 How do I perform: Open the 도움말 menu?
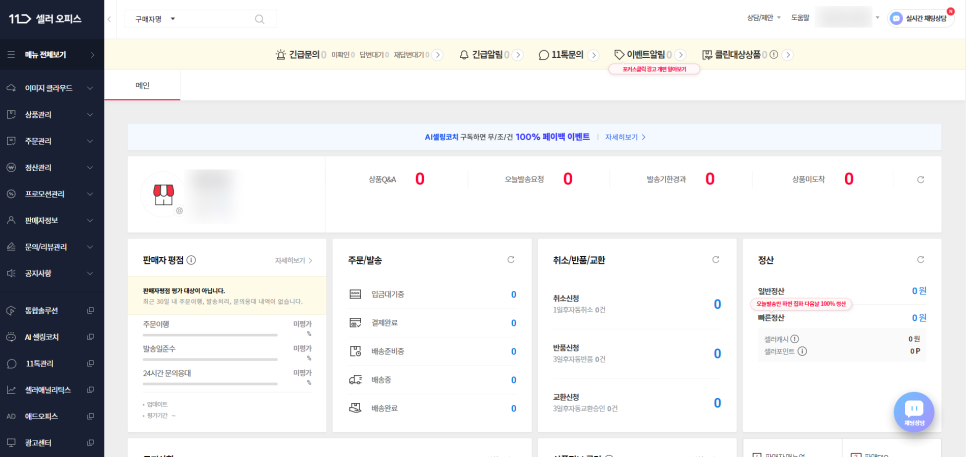point(800,18)
